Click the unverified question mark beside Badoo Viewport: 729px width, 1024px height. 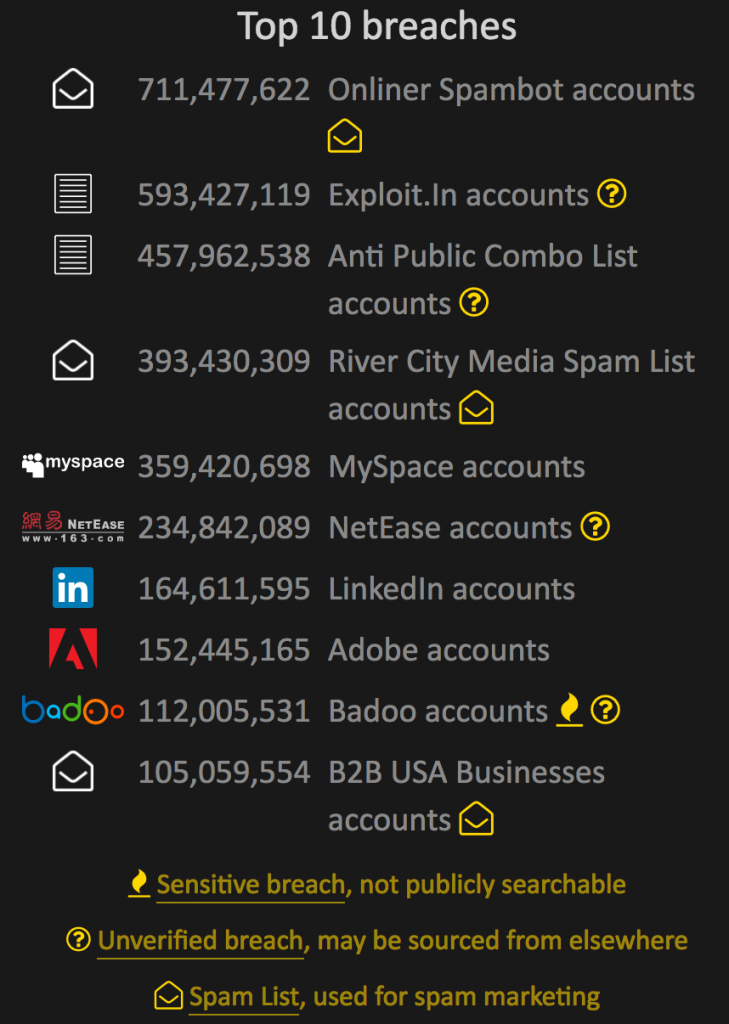point(606,710)
